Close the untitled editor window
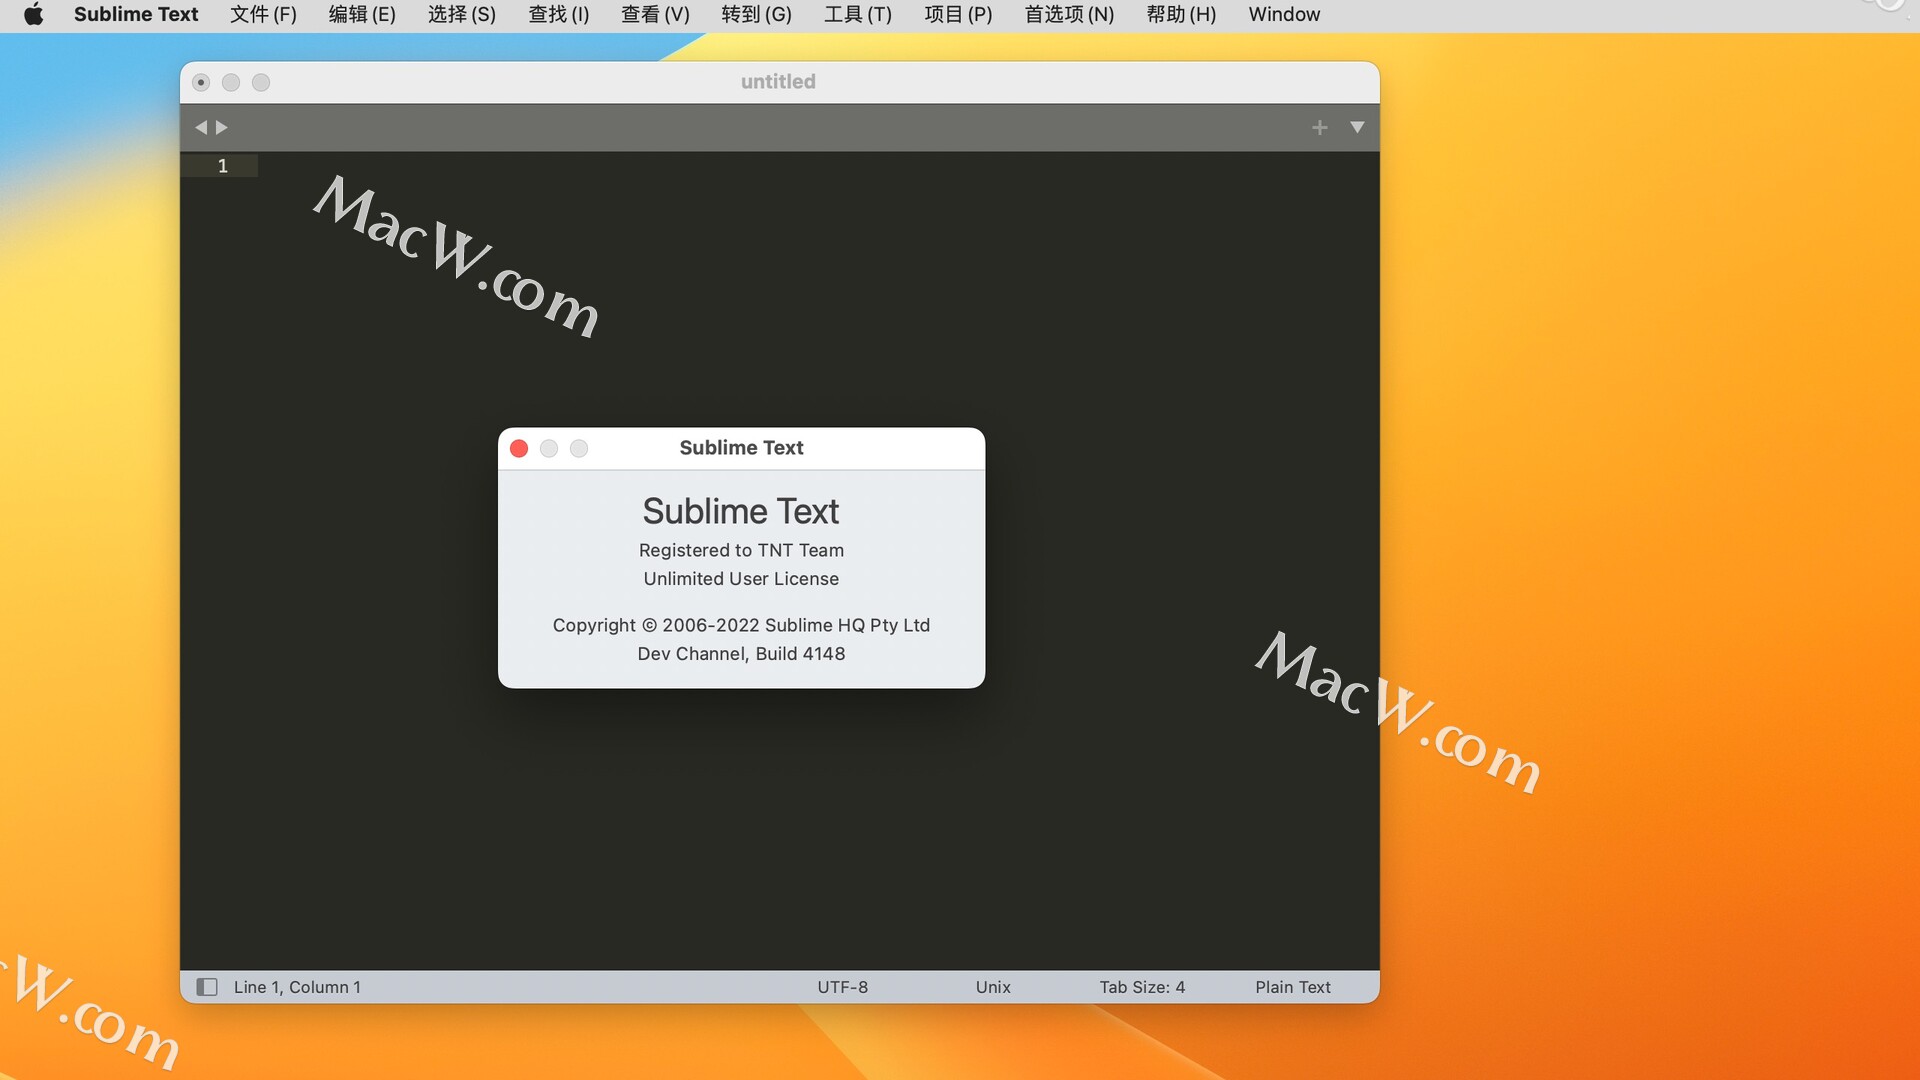Viewport: 1920px width, 1080px height. pyautogui.click(x=201, y=82)
